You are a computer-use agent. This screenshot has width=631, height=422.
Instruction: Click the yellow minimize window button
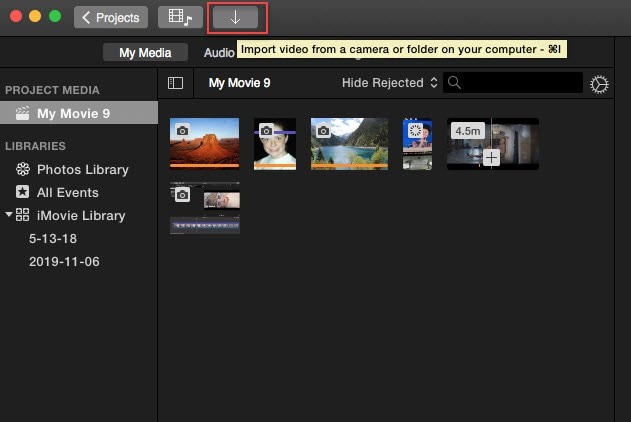click(35, 16)
